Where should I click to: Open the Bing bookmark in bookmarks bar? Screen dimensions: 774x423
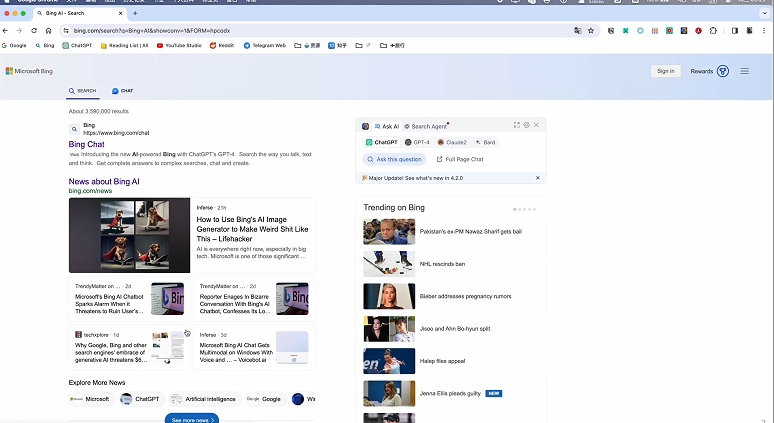click(44, 45)
